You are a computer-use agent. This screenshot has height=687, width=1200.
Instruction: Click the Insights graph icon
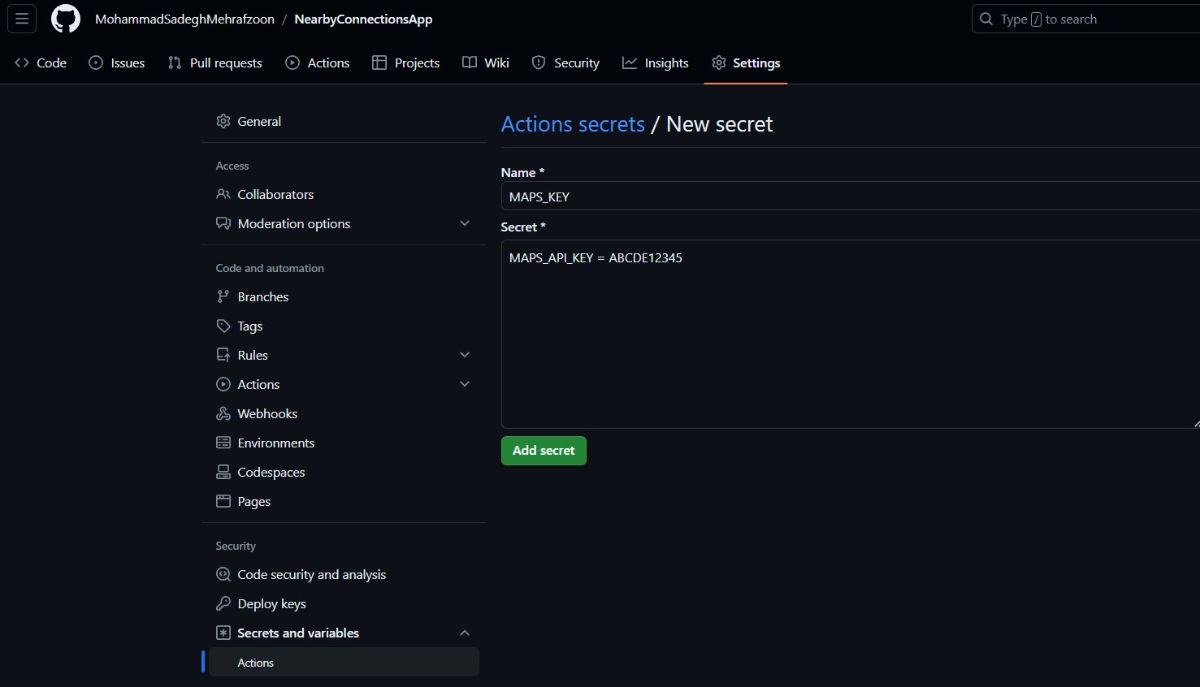click(x=629, y=63)
